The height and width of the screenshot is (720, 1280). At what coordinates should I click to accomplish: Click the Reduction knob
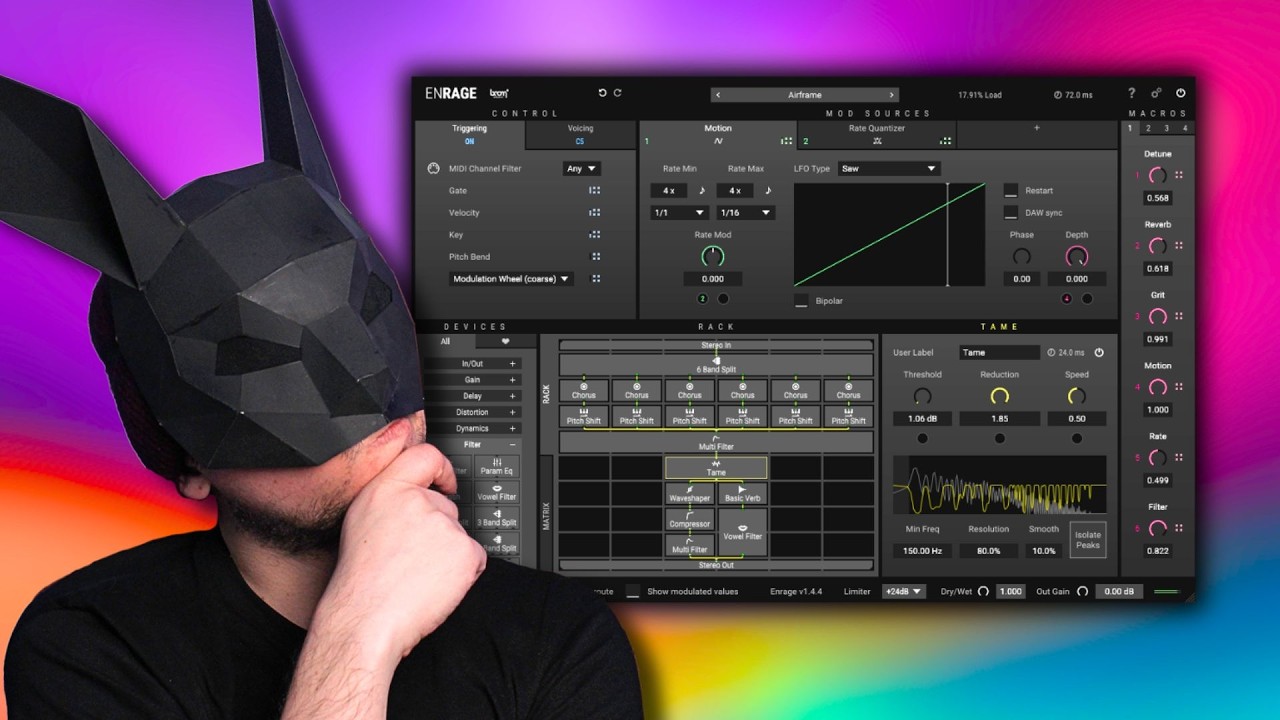pos(999,396)
